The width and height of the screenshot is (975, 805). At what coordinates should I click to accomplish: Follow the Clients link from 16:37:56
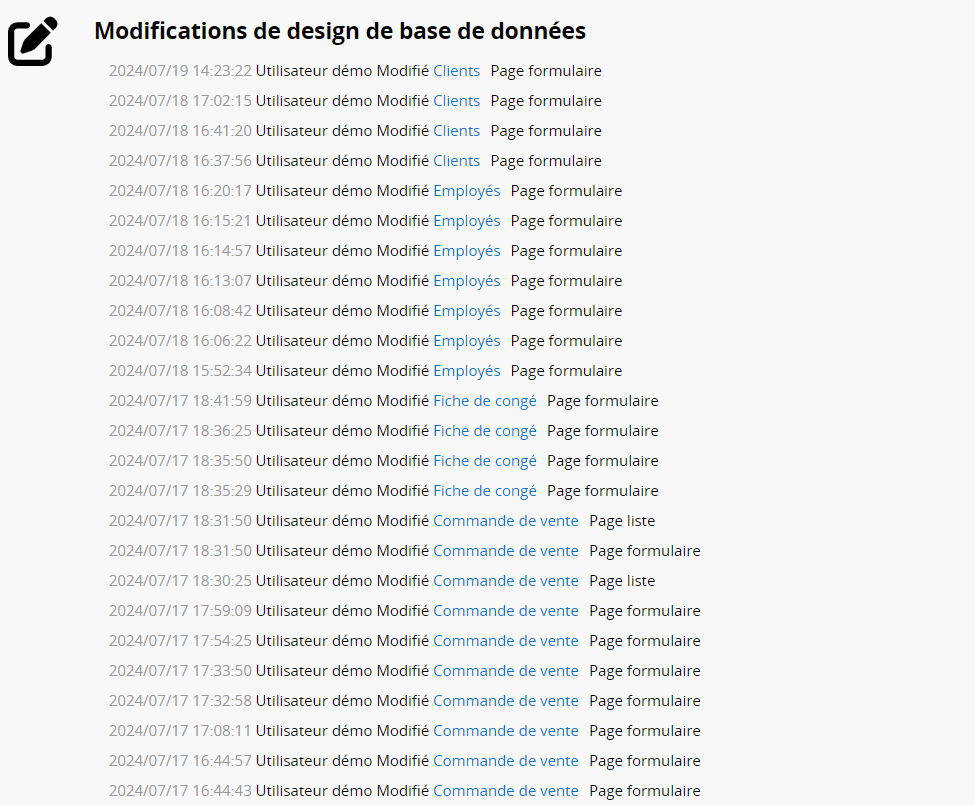click(456, 161)
